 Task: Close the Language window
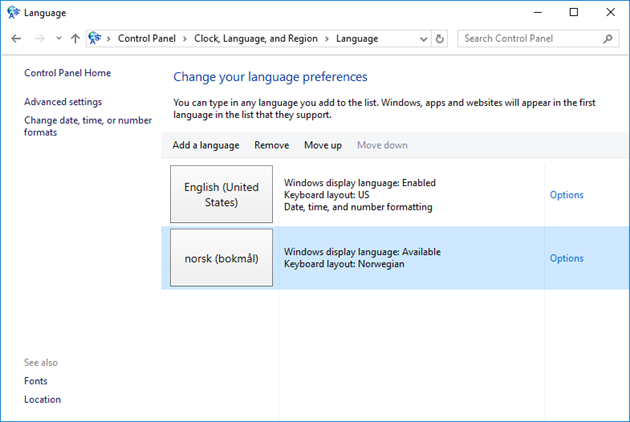pyautogui.click(x=611, y=12)
